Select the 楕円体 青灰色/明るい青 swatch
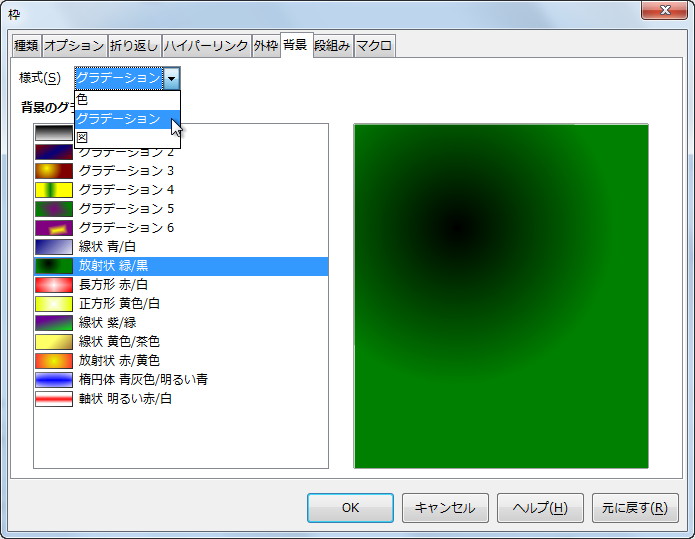This screenshot has height=539, width=695. pyautogui.click(x=54, y=380)
